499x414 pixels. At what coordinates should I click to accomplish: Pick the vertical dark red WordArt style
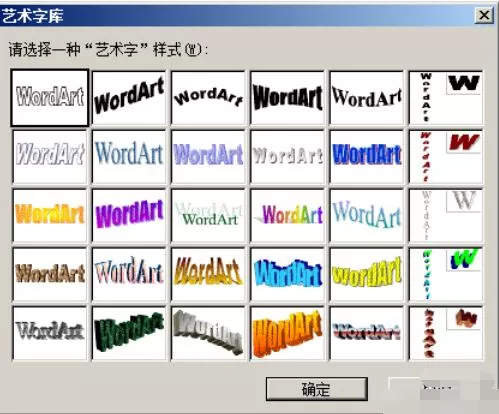pos(446,156)
